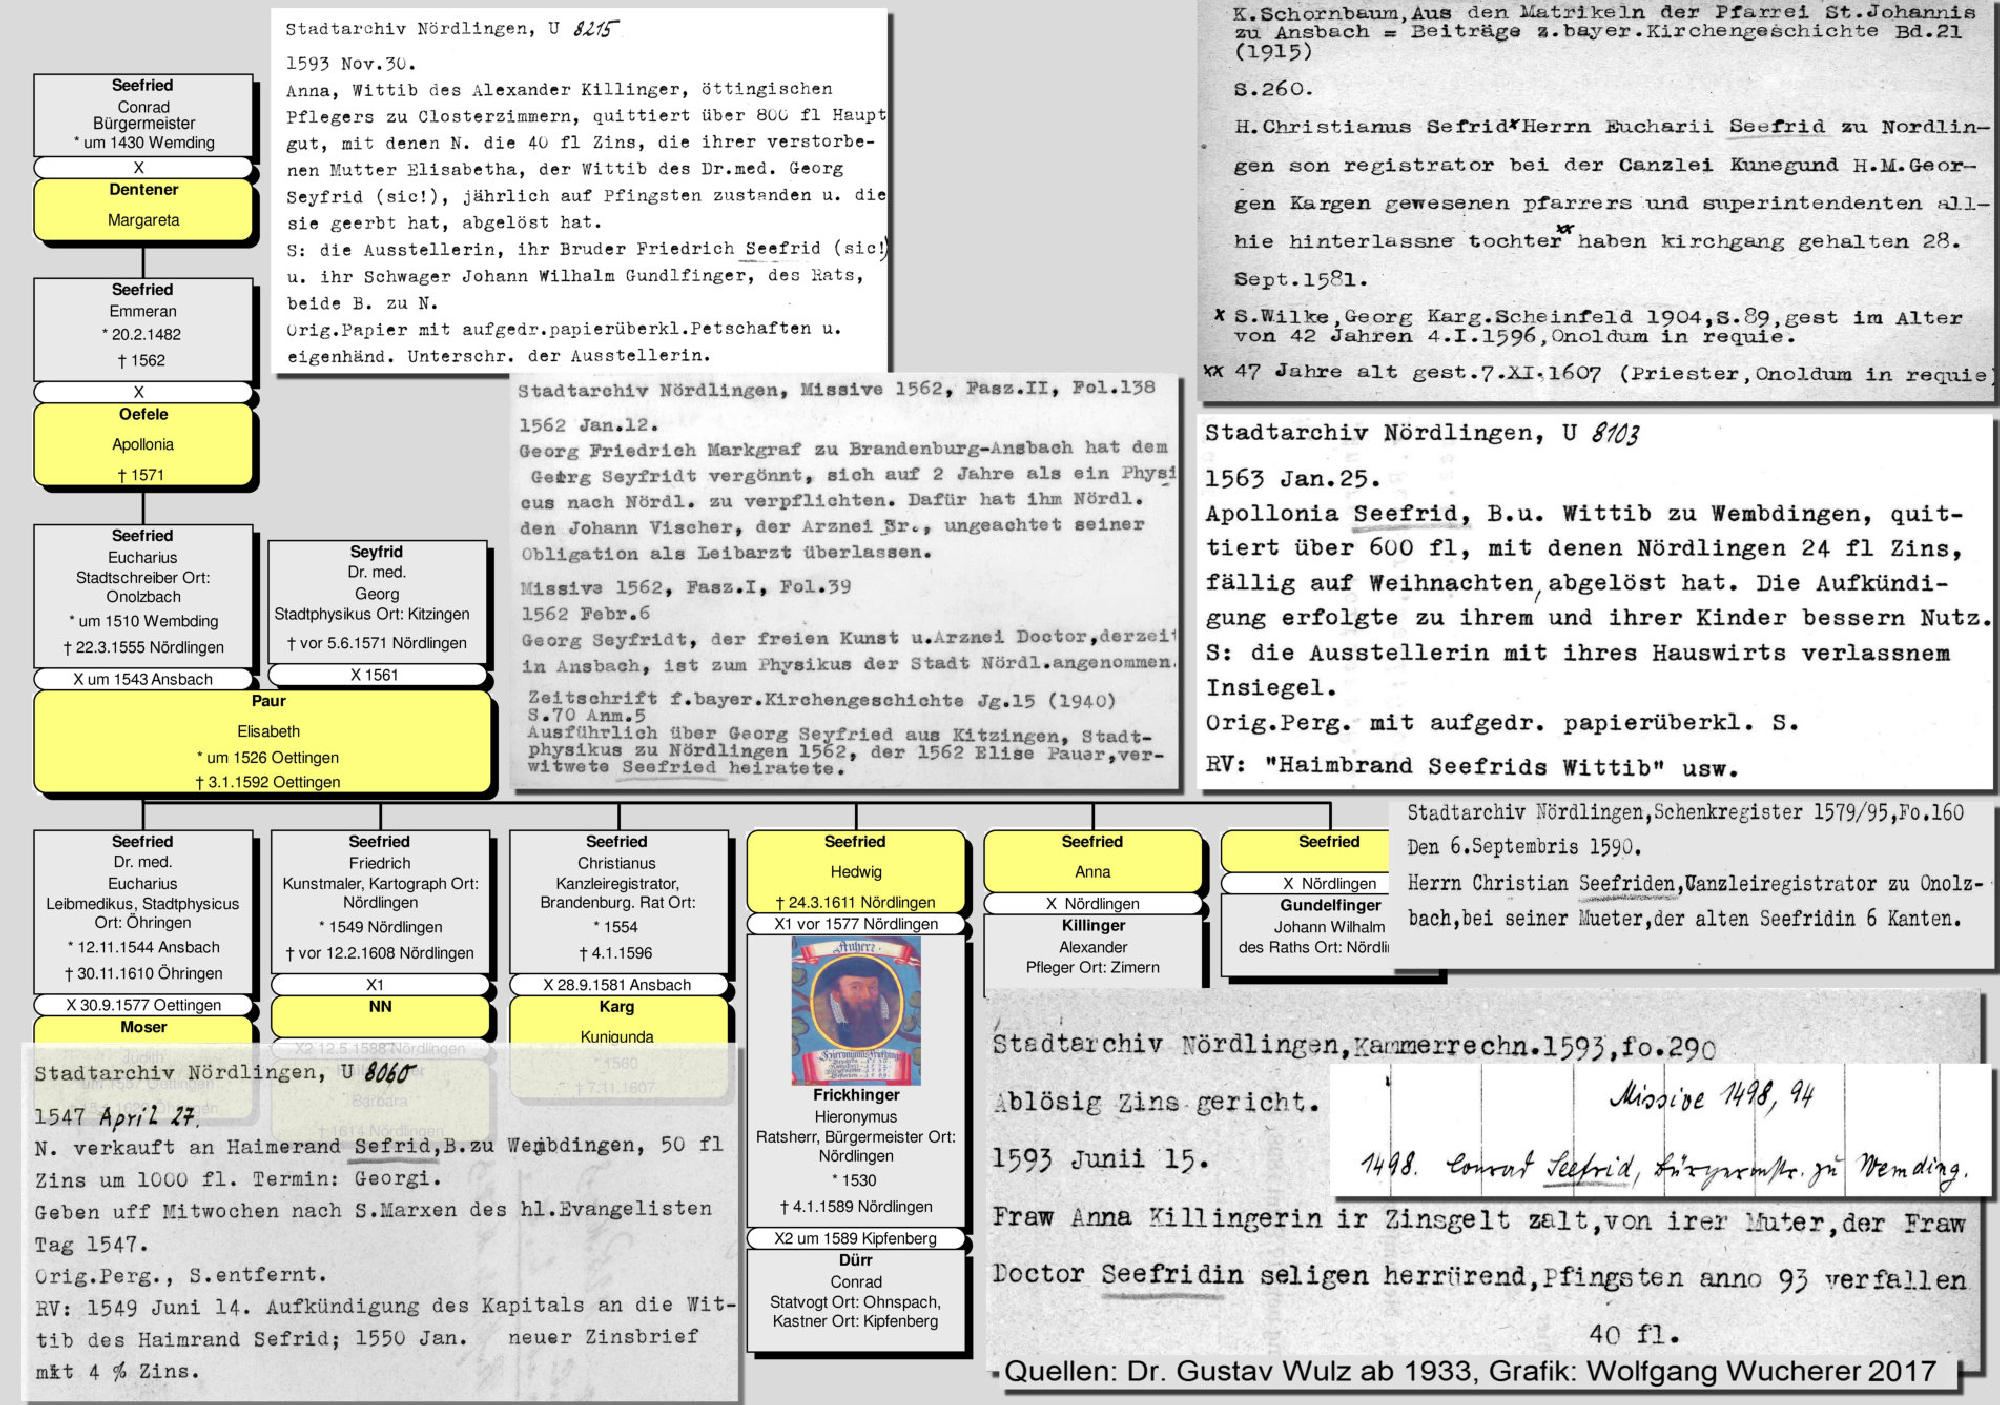
Task: Click Alexander Killinger Pfleger box
Action: coord(1092,946)
